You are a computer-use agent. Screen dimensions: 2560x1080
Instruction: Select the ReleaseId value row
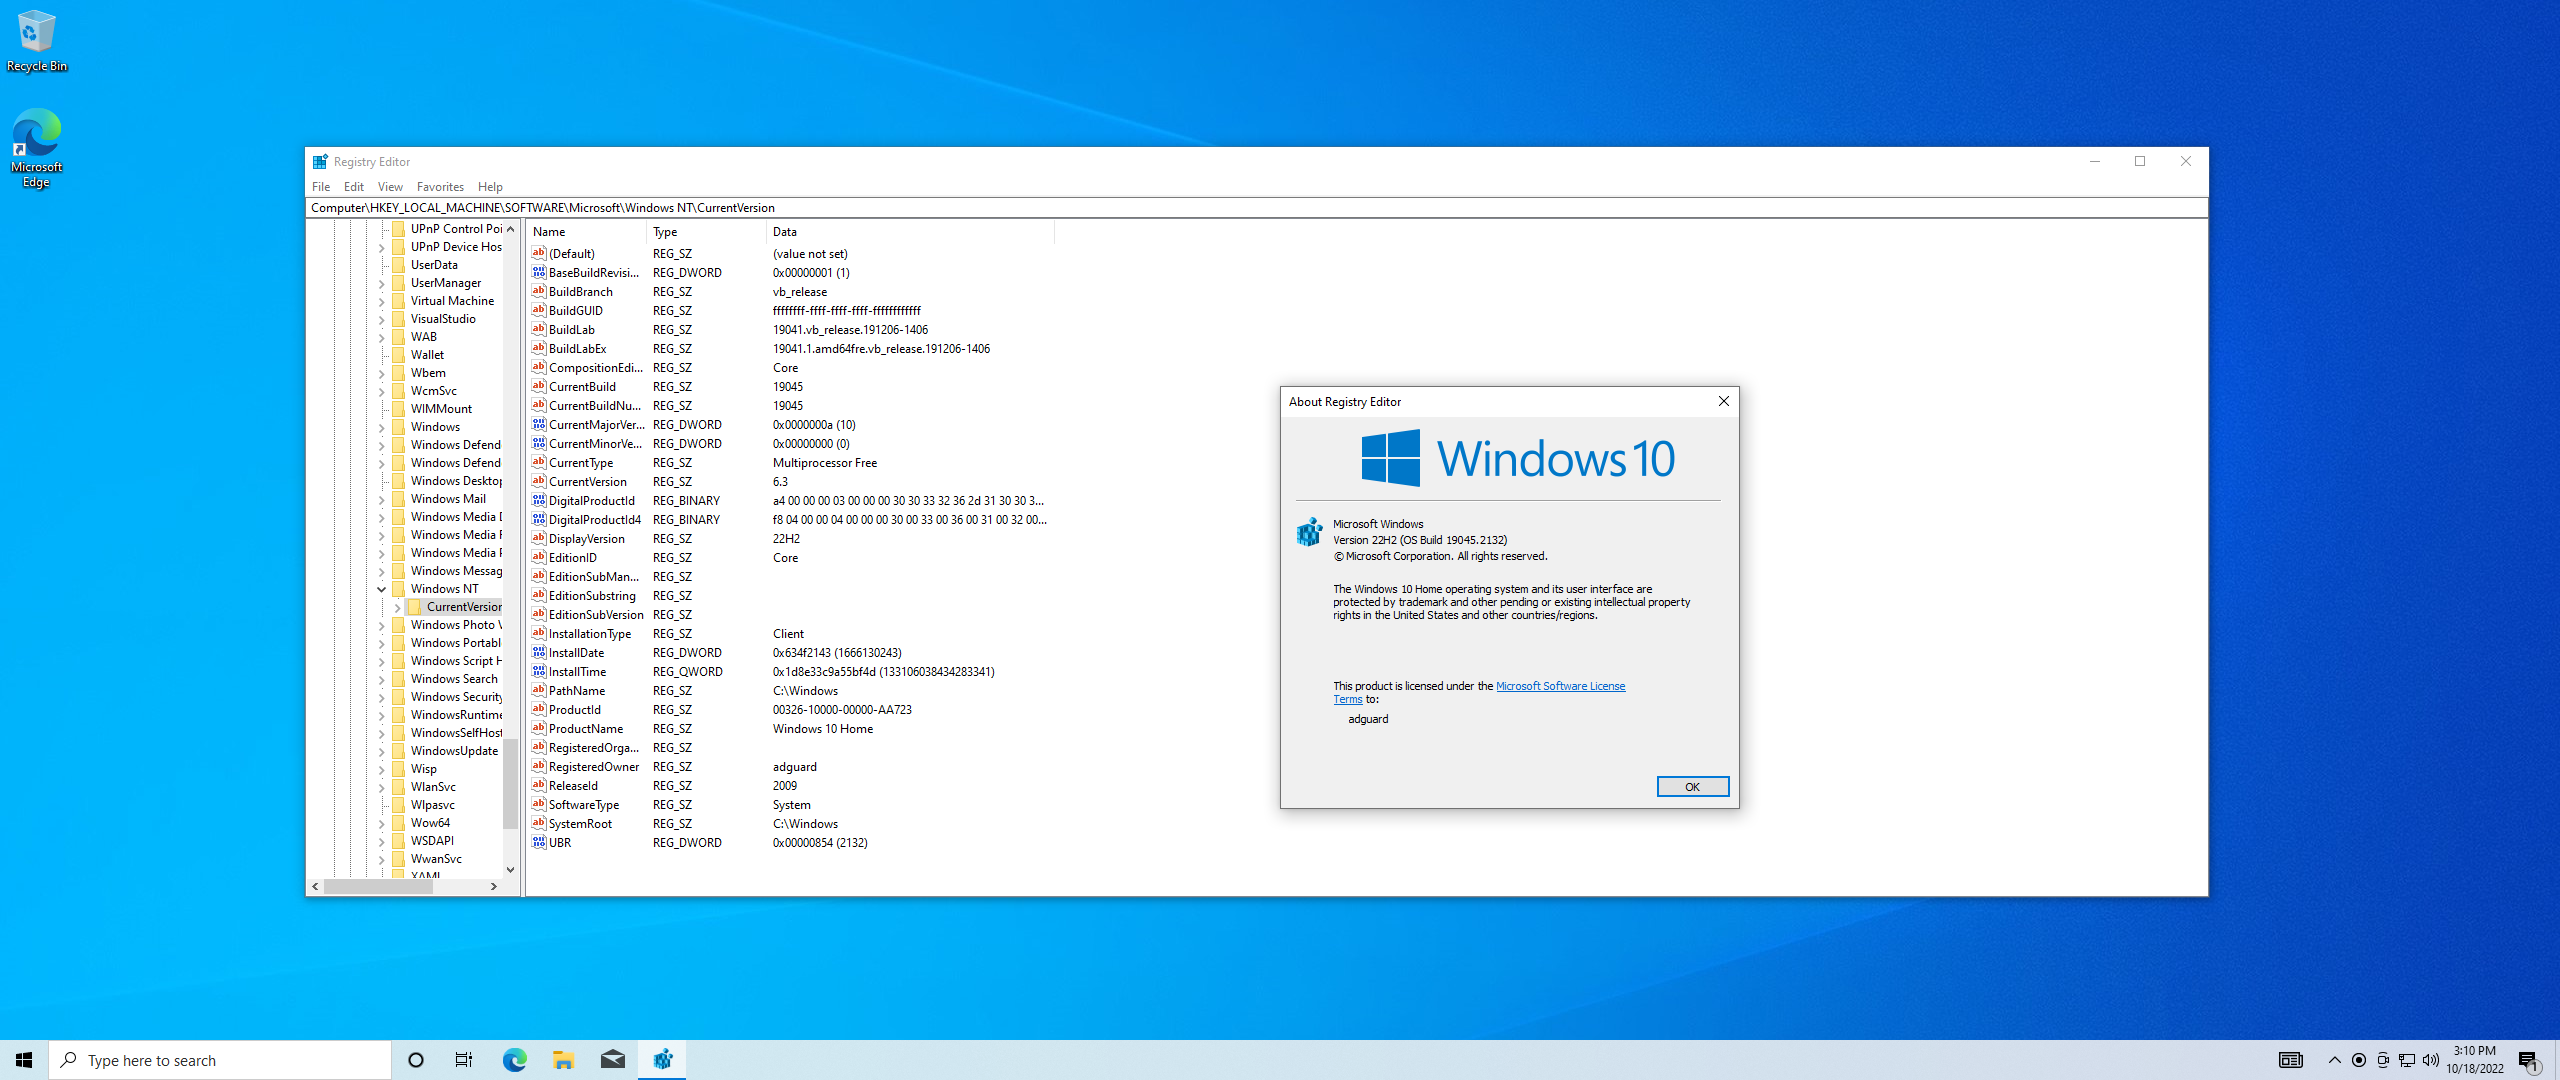click(790, 785)
